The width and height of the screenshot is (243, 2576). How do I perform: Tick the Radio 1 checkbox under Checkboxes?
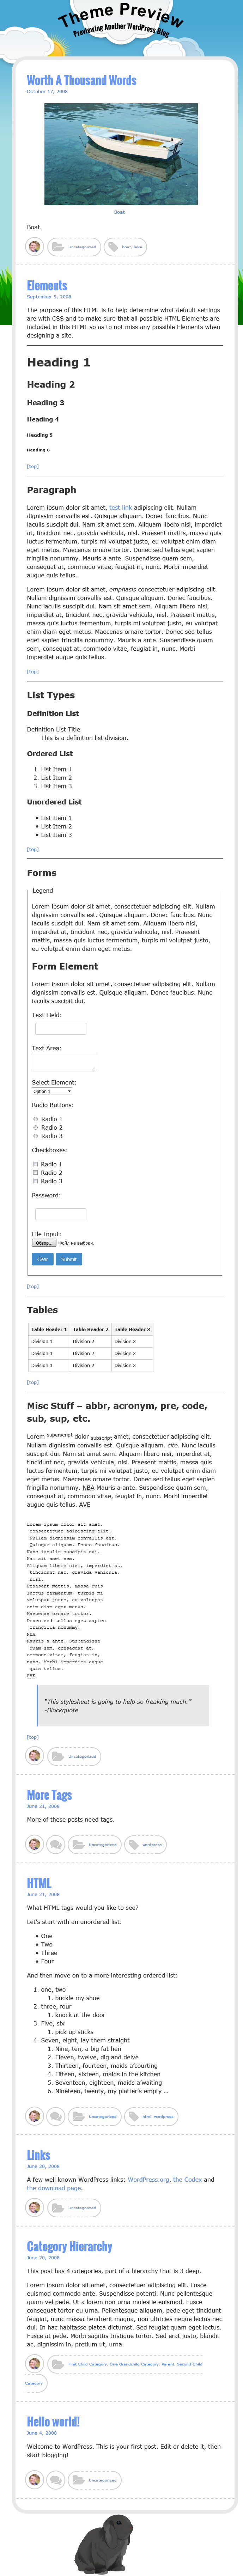36,1164
